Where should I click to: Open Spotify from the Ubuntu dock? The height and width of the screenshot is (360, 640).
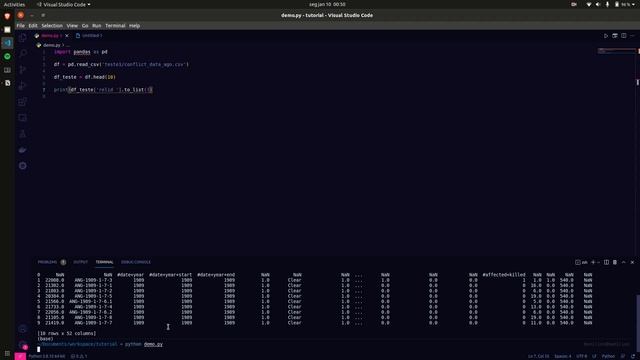[x=7, y=56]
